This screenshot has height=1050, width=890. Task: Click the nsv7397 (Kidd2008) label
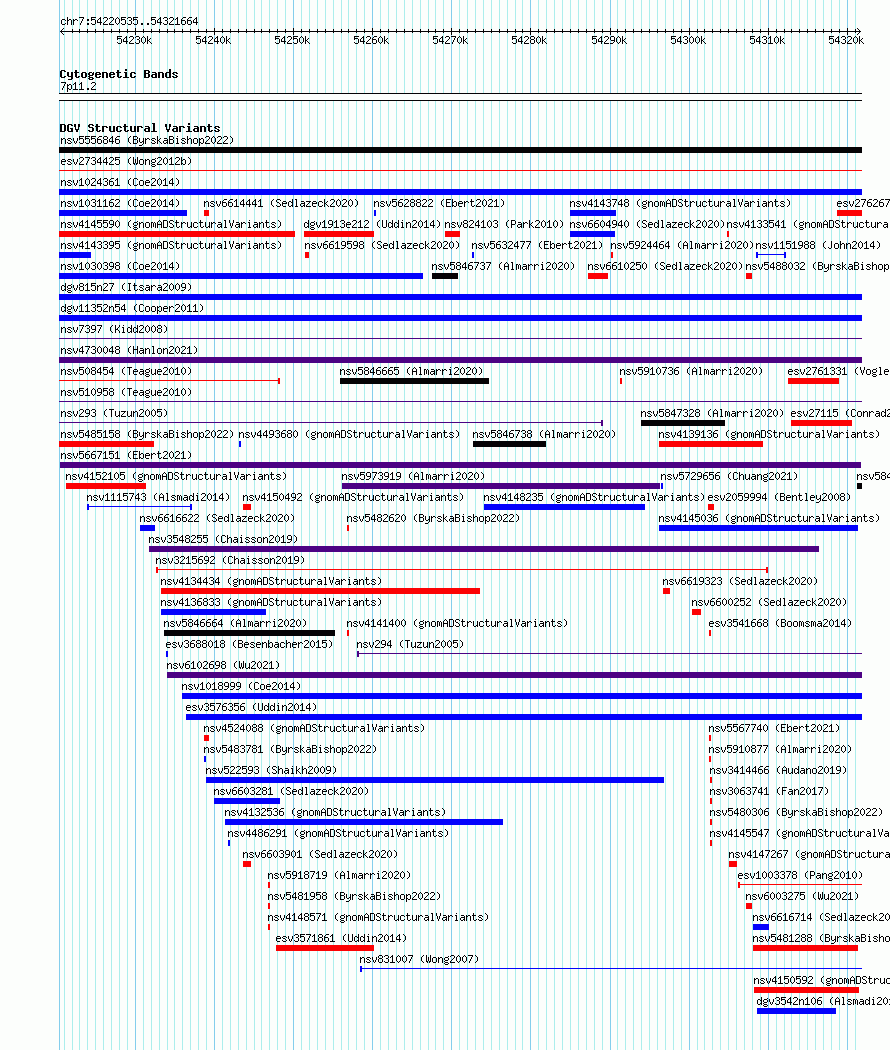tap(114, 329)
